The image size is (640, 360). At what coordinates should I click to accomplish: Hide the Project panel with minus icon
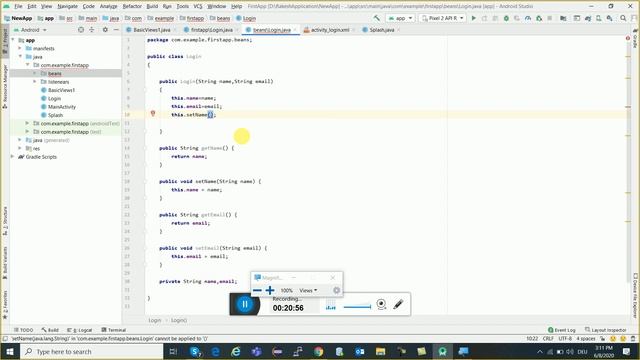[116, 30]
